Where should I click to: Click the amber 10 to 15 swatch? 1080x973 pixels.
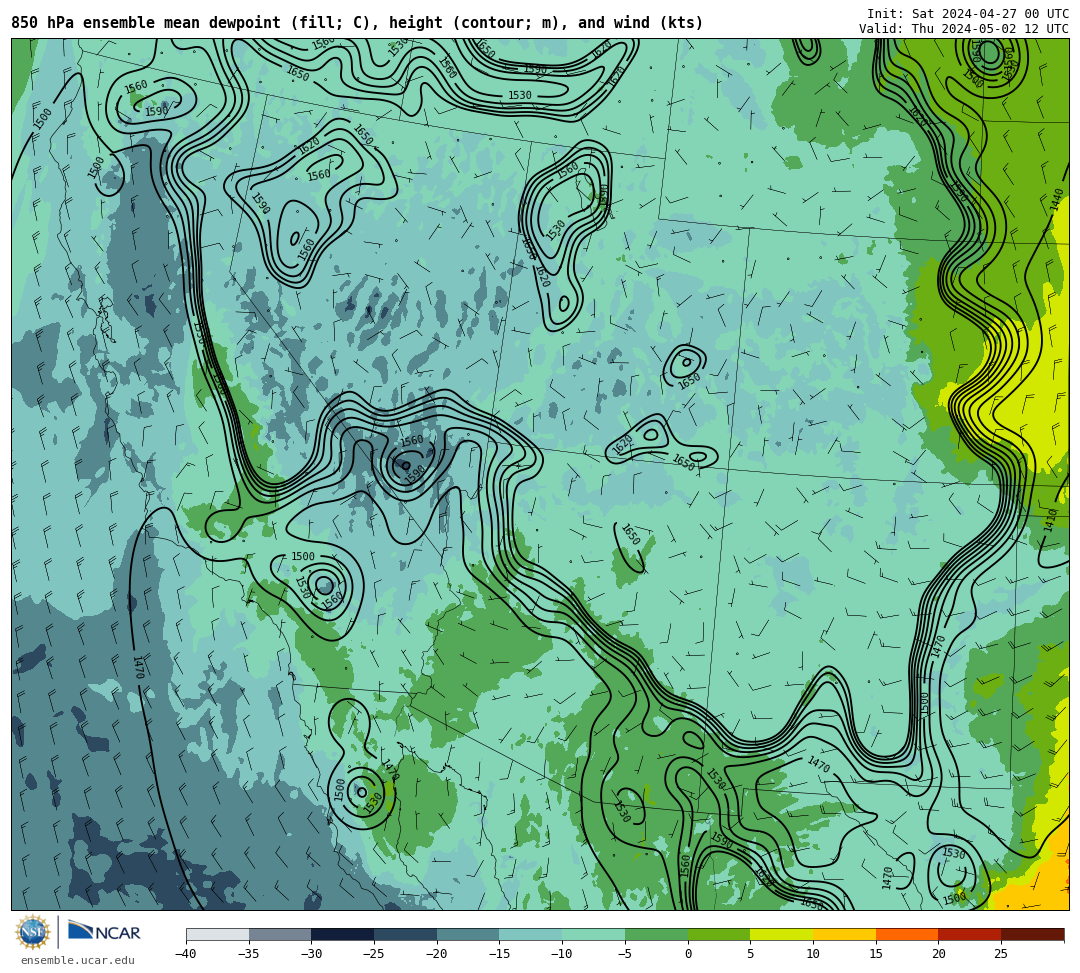(844, 934)
